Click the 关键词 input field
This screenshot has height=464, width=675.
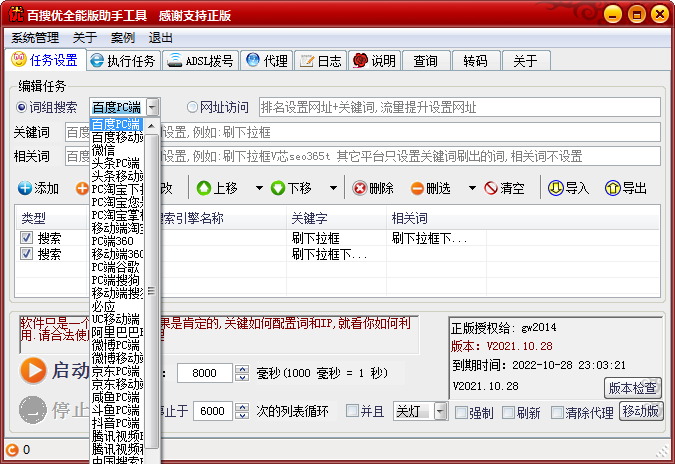pyautogui.click(x=362, y=132)
